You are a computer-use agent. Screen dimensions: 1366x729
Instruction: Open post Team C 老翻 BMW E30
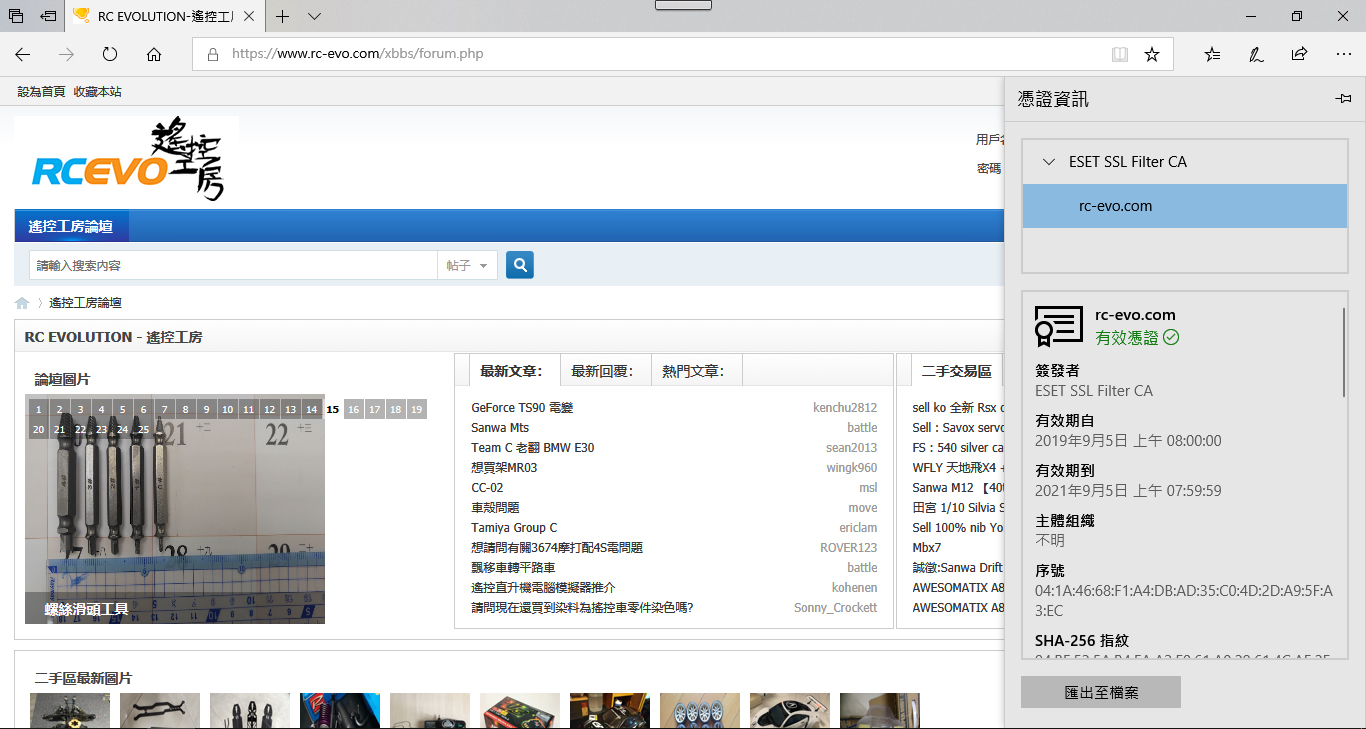point(532,448)
